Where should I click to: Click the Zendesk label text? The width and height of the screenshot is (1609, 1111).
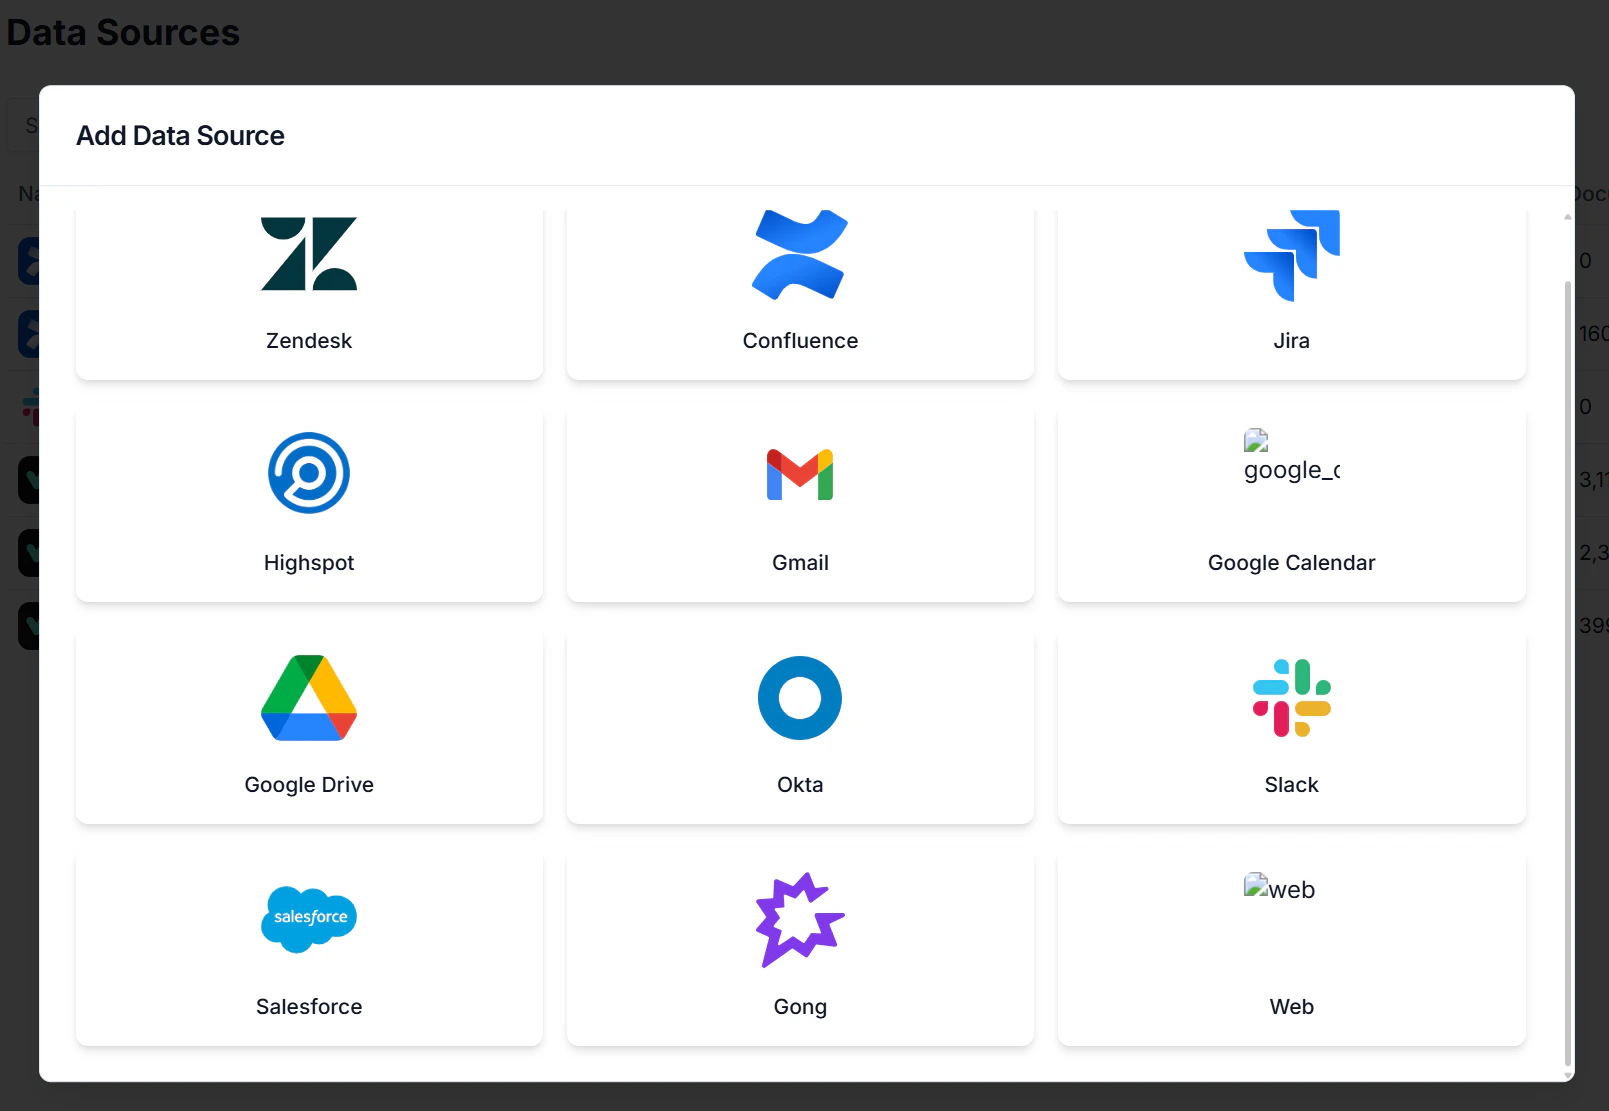[309, 341]
